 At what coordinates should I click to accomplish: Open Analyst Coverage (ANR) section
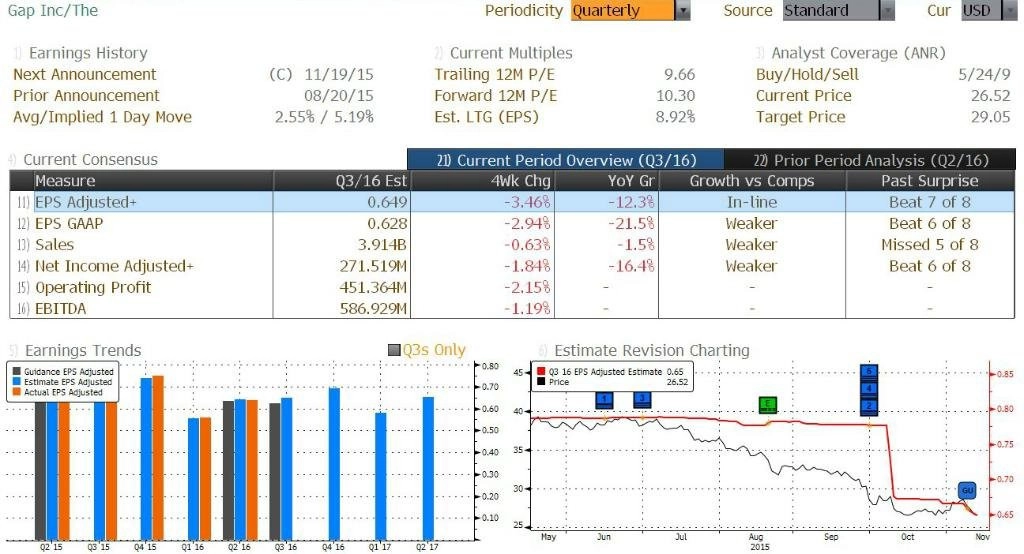pos(858,53)
